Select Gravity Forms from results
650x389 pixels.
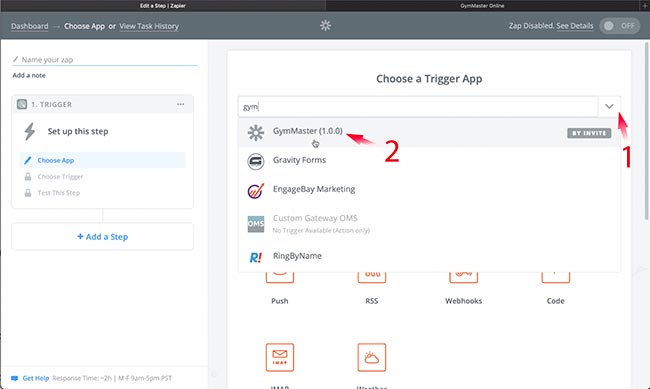click(x=429, y=161)
